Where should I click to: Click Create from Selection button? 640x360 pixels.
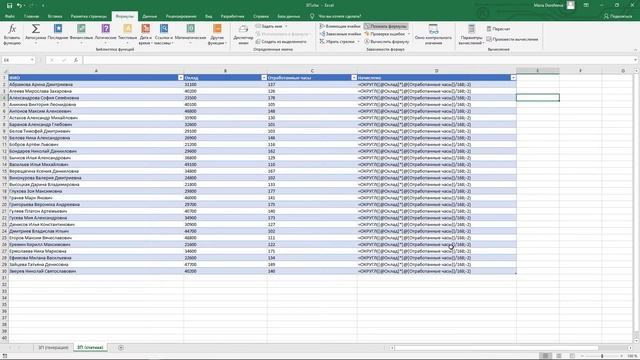pyautogui.click(x=281, y=42)
